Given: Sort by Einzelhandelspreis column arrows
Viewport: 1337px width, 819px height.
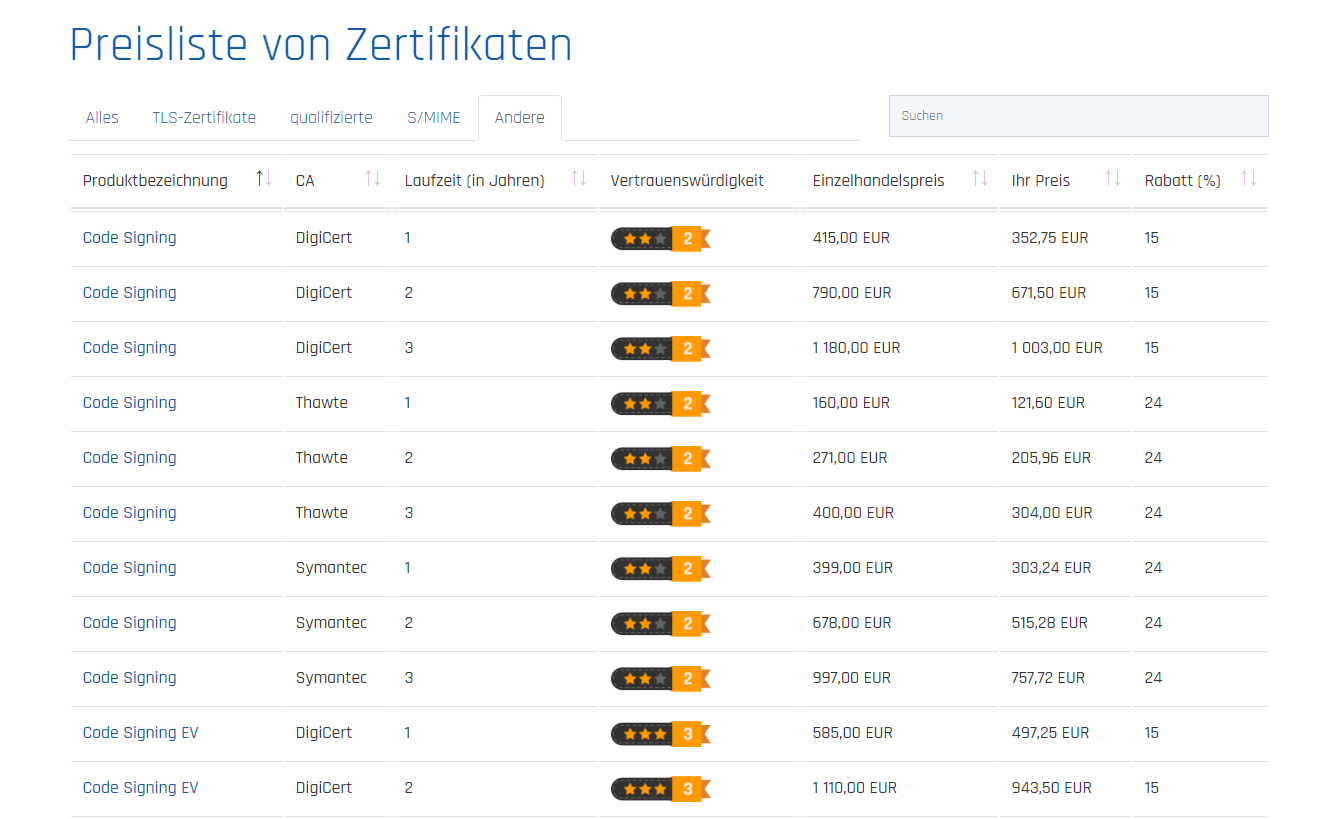Looking at the screenshot, I should [x=980, y=179].
